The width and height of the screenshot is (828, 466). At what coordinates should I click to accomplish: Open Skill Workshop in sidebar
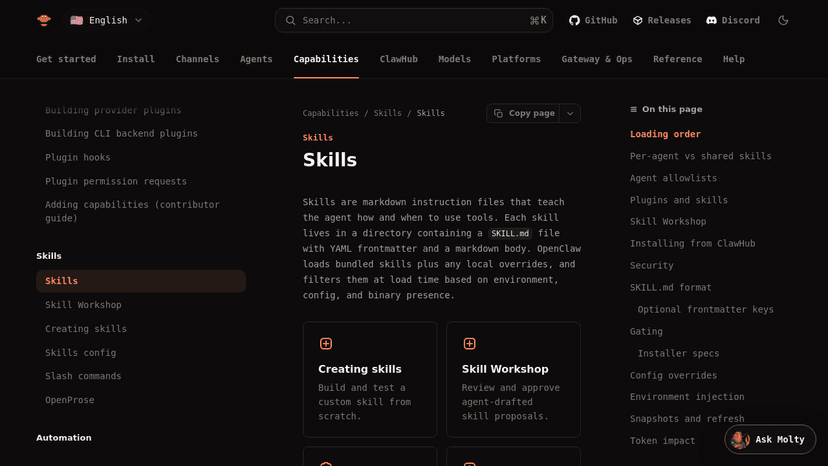pyautogui.click(x=83, y=305)
